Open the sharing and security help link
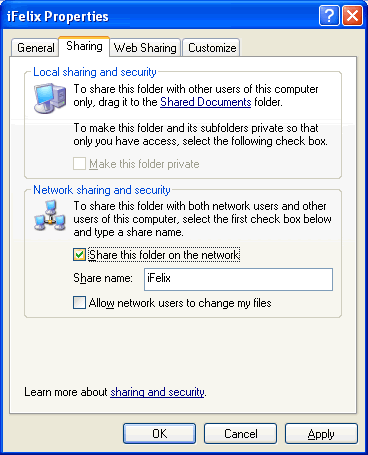Screen dimensions: 368x455 tap(157, 392)
